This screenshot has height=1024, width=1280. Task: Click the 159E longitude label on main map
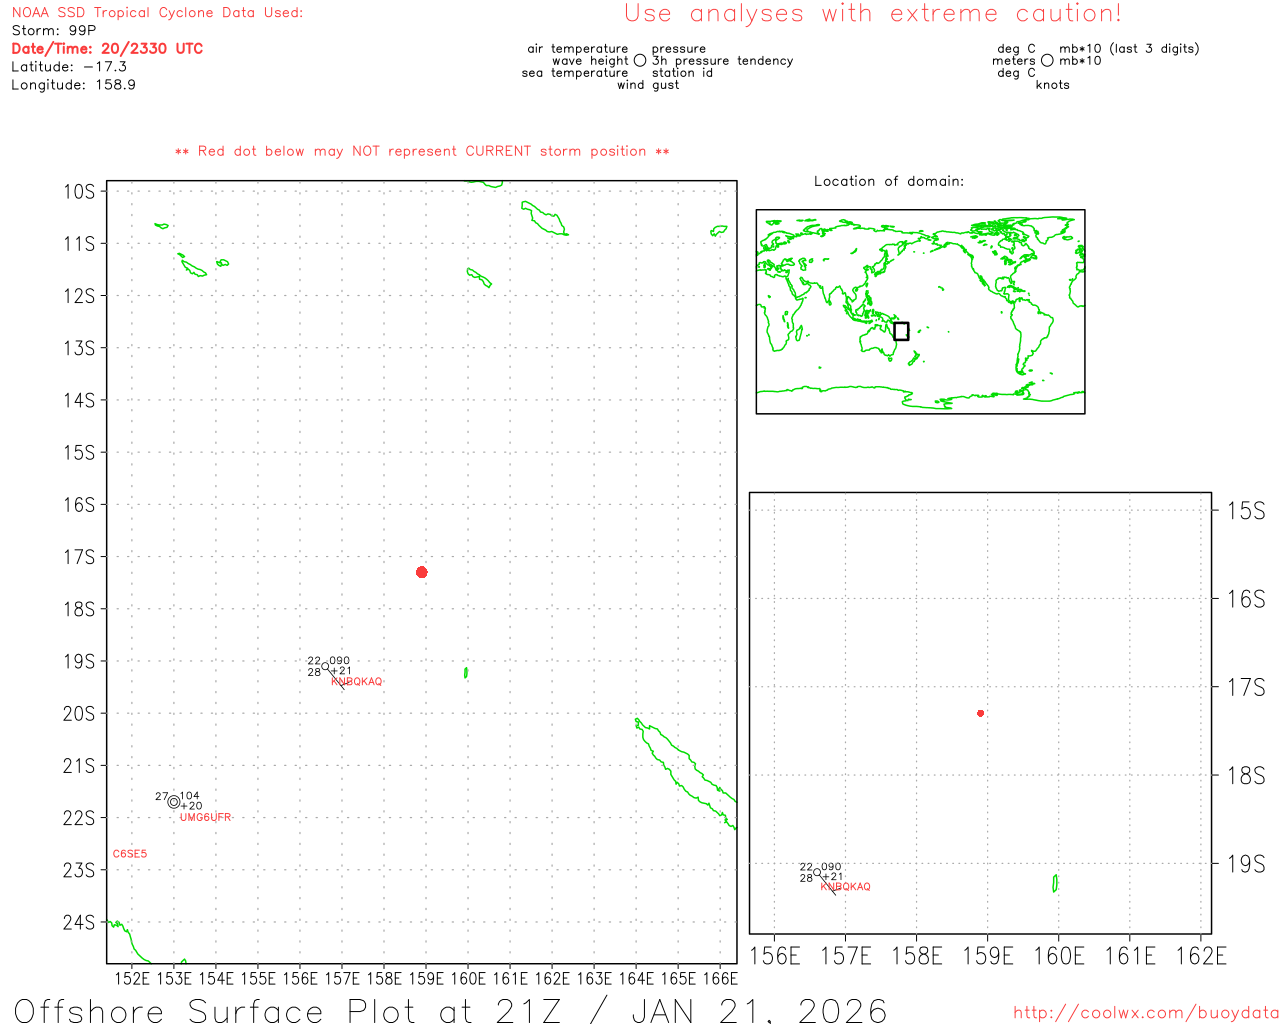coord(426,979)
